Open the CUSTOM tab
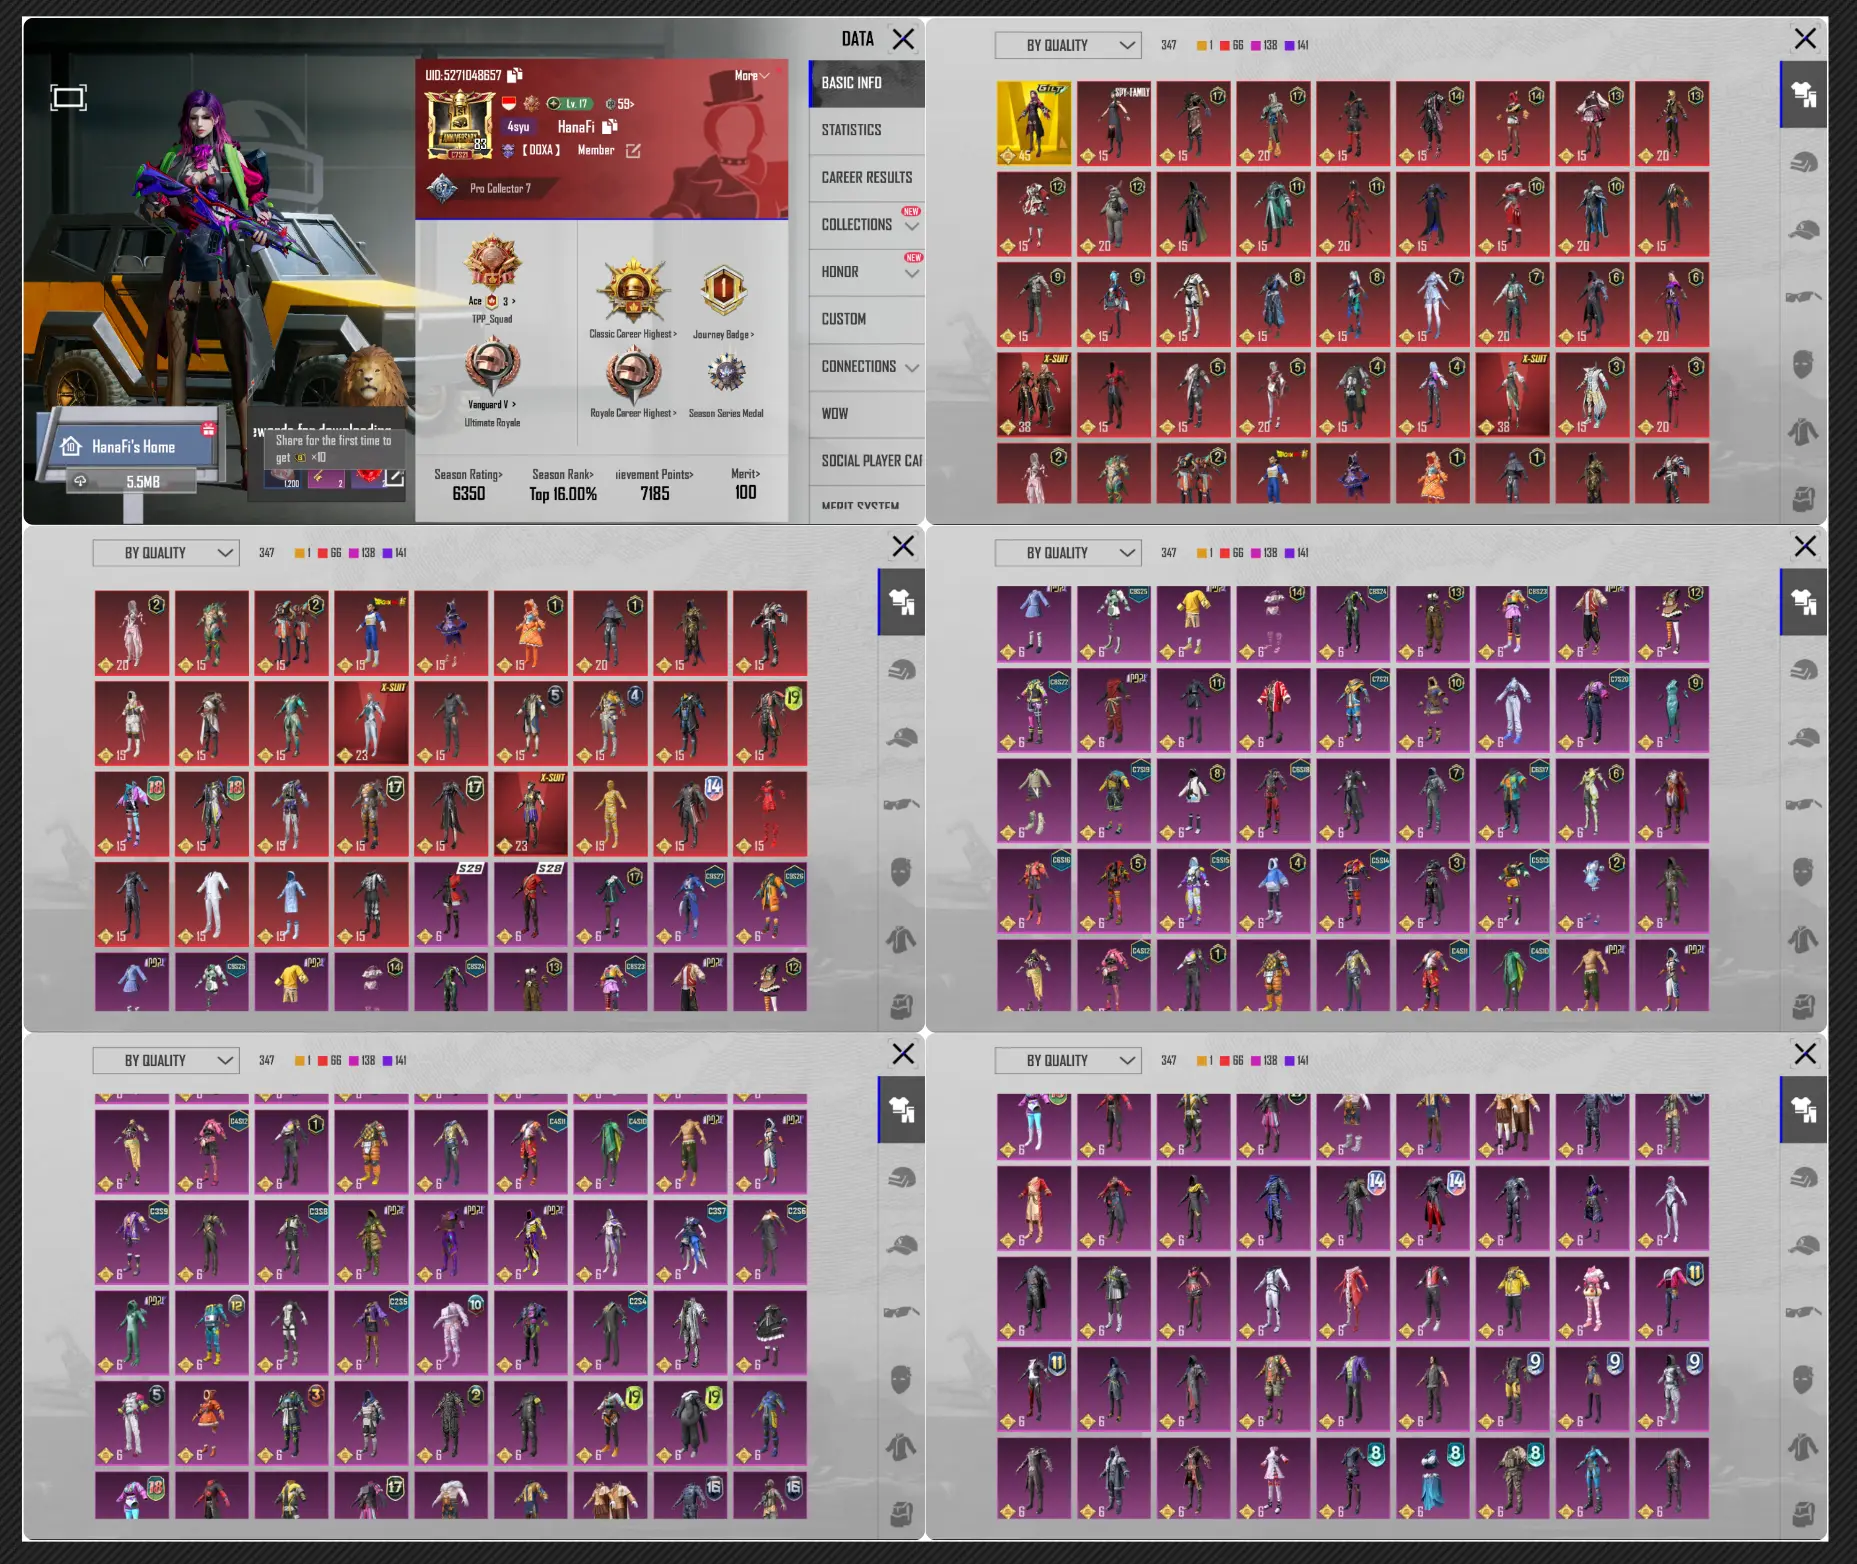The width and height of the screenshot is (1857, 1564). (x=866, y=319)
